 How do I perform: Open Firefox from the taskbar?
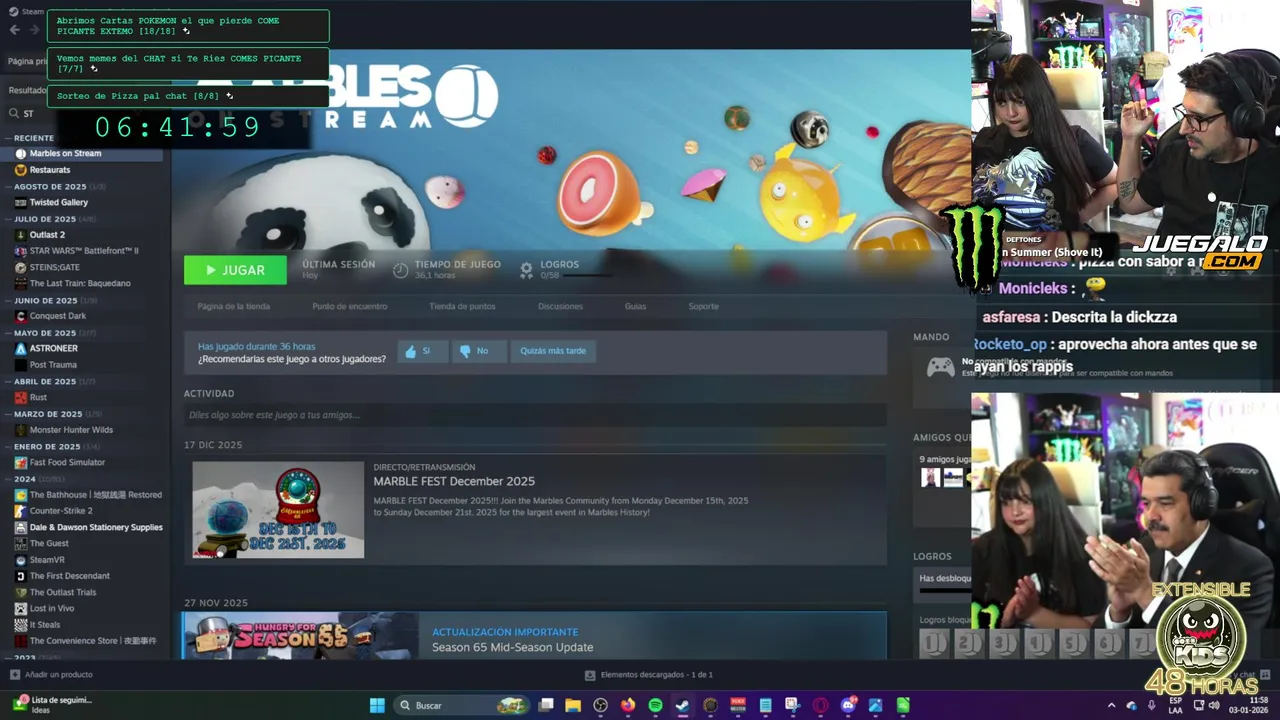click(628, 705)
